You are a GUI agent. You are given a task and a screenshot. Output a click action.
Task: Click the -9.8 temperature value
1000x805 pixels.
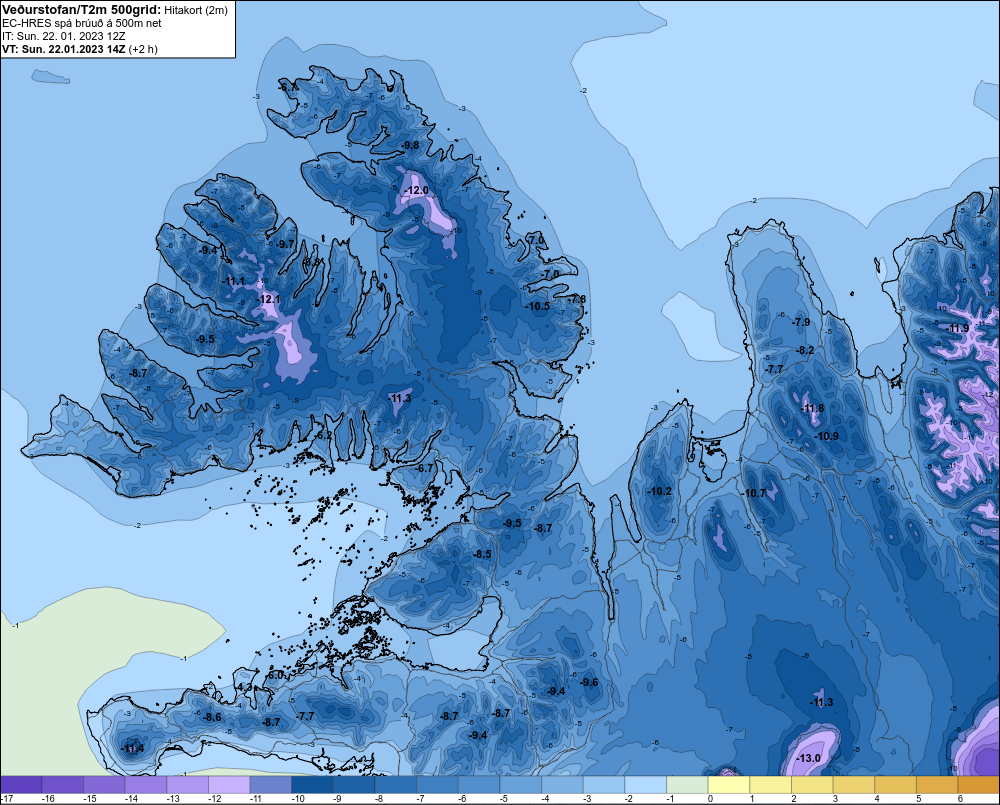tap(411, 145)
